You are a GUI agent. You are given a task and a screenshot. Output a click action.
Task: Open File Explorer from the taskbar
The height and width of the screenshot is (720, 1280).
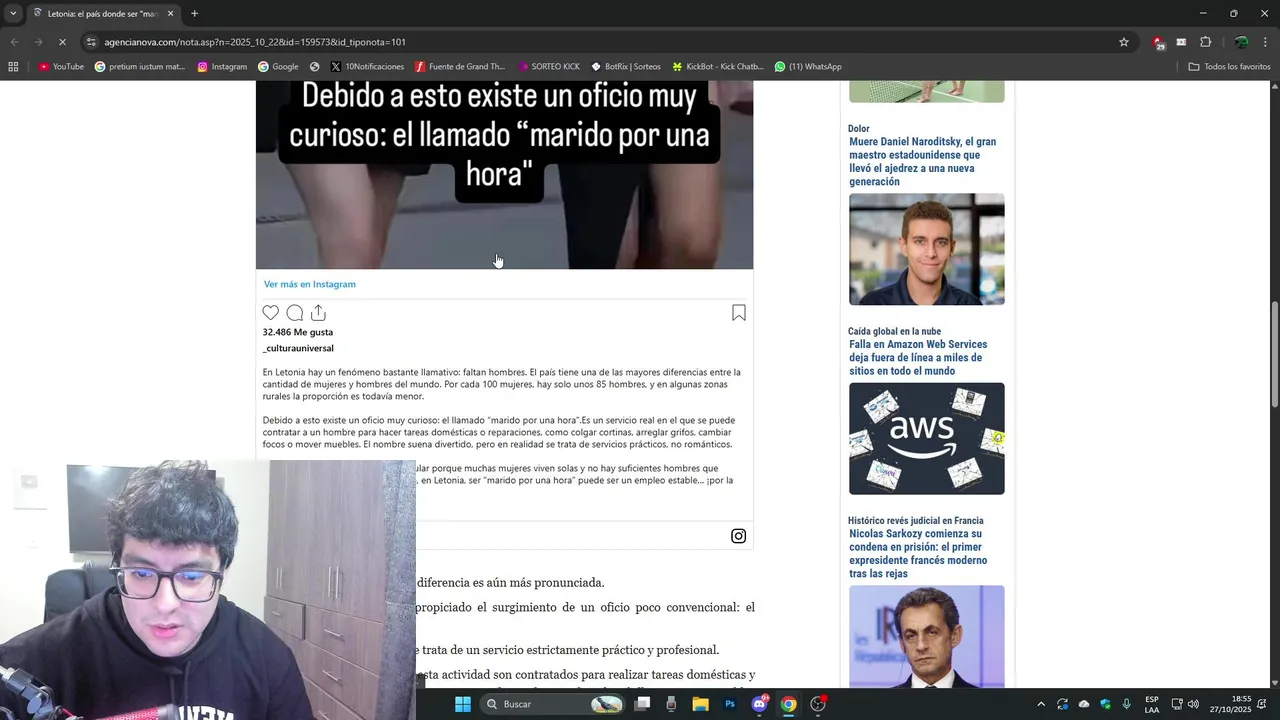(x=701, y=704)
